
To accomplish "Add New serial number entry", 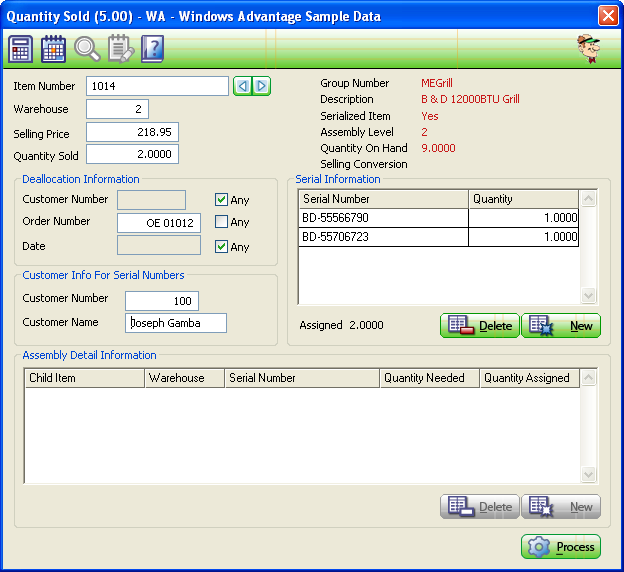I will coord(561,326).
